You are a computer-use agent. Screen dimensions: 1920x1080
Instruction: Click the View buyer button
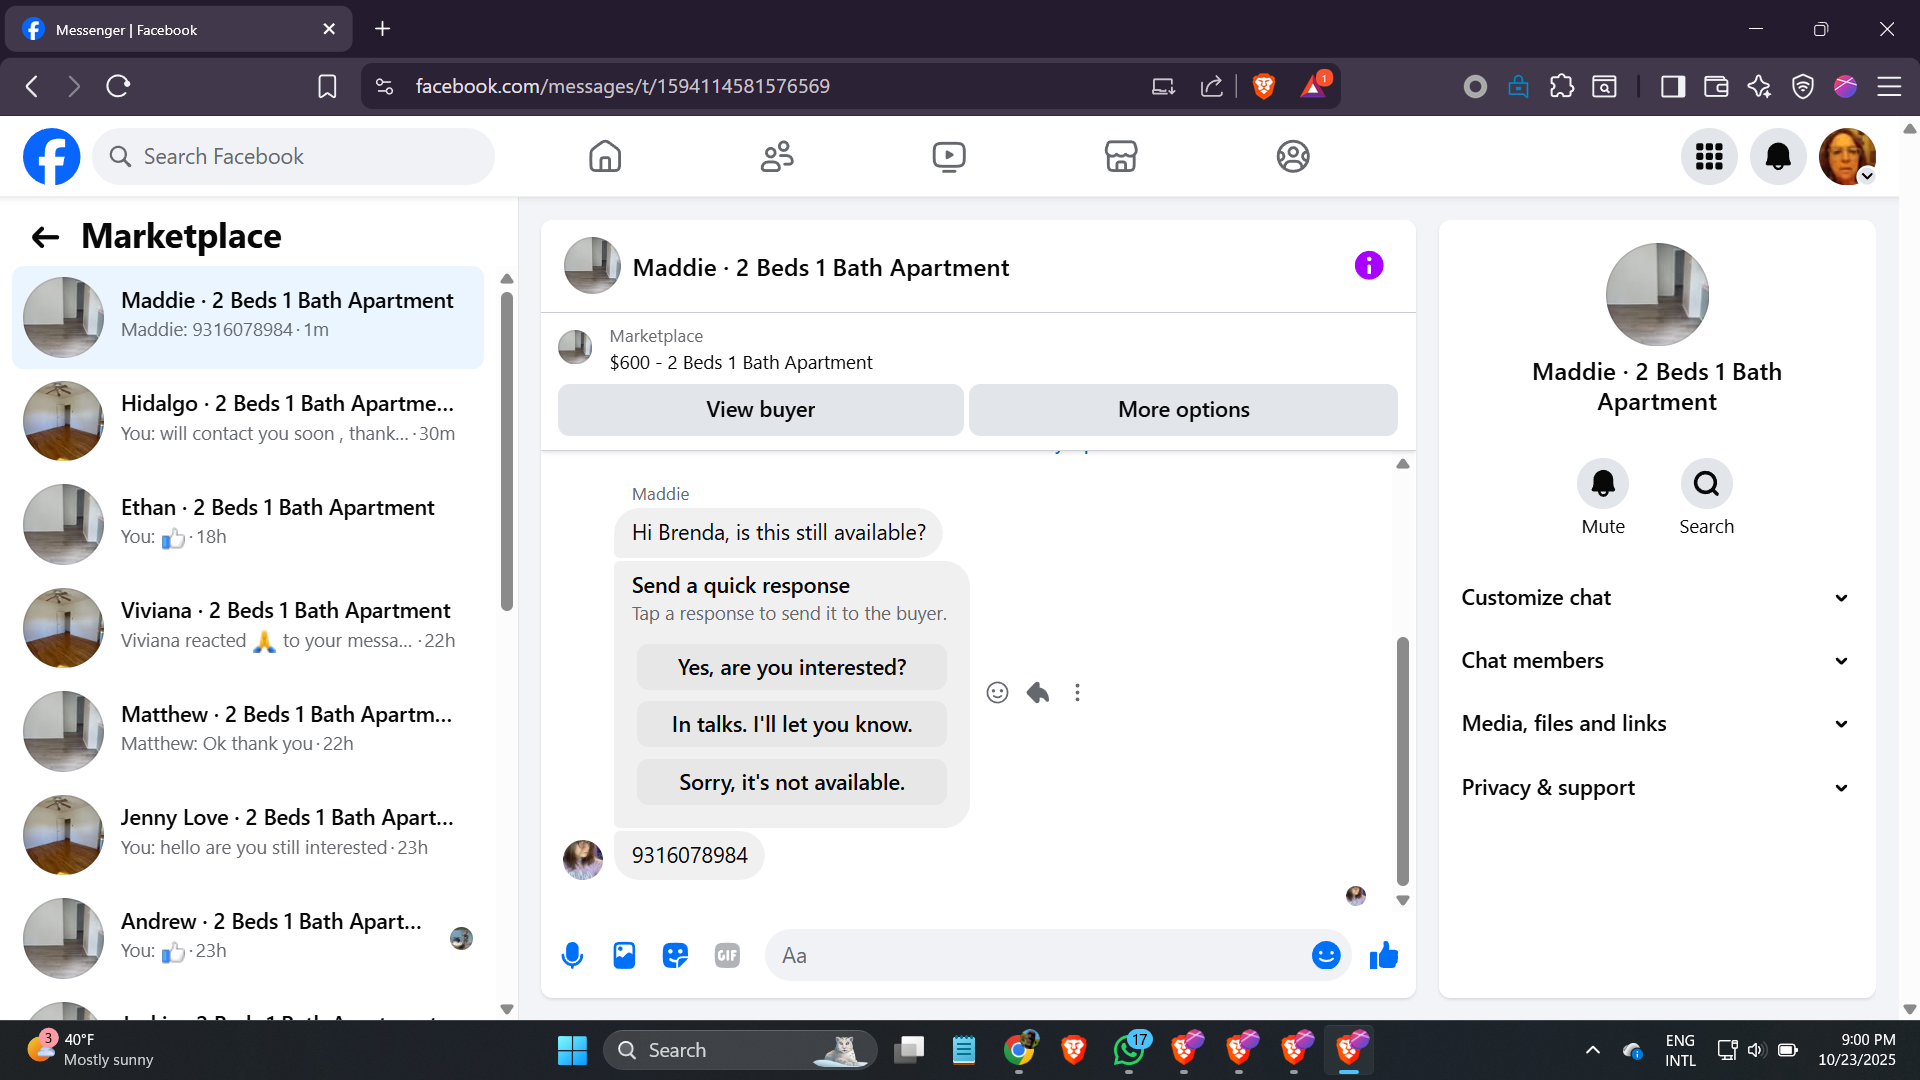coord(760,410)
